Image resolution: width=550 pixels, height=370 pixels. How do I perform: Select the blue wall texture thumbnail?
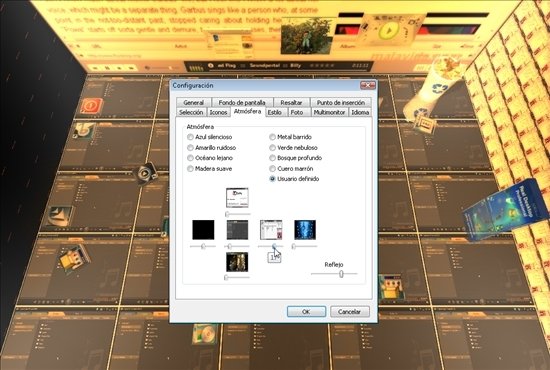305,230
